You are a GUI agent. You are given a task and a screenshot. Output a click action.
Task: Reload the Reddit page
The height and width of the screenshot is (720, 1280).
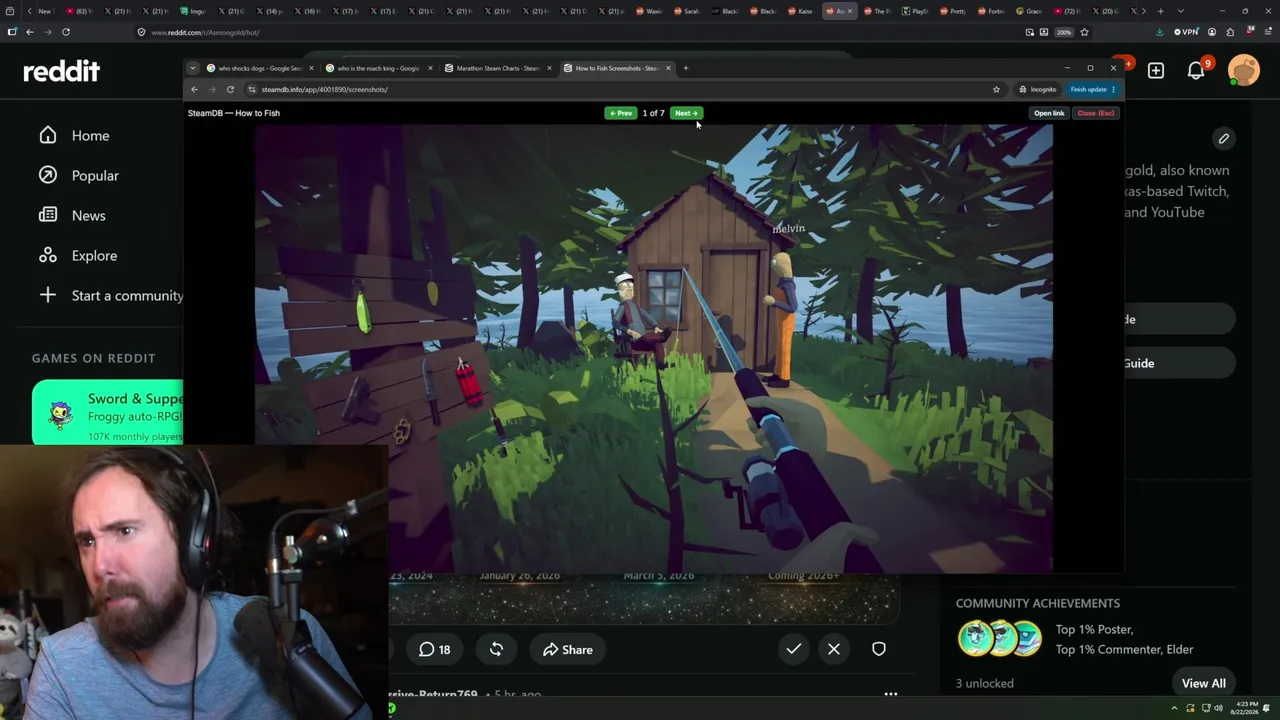point(66,32)
